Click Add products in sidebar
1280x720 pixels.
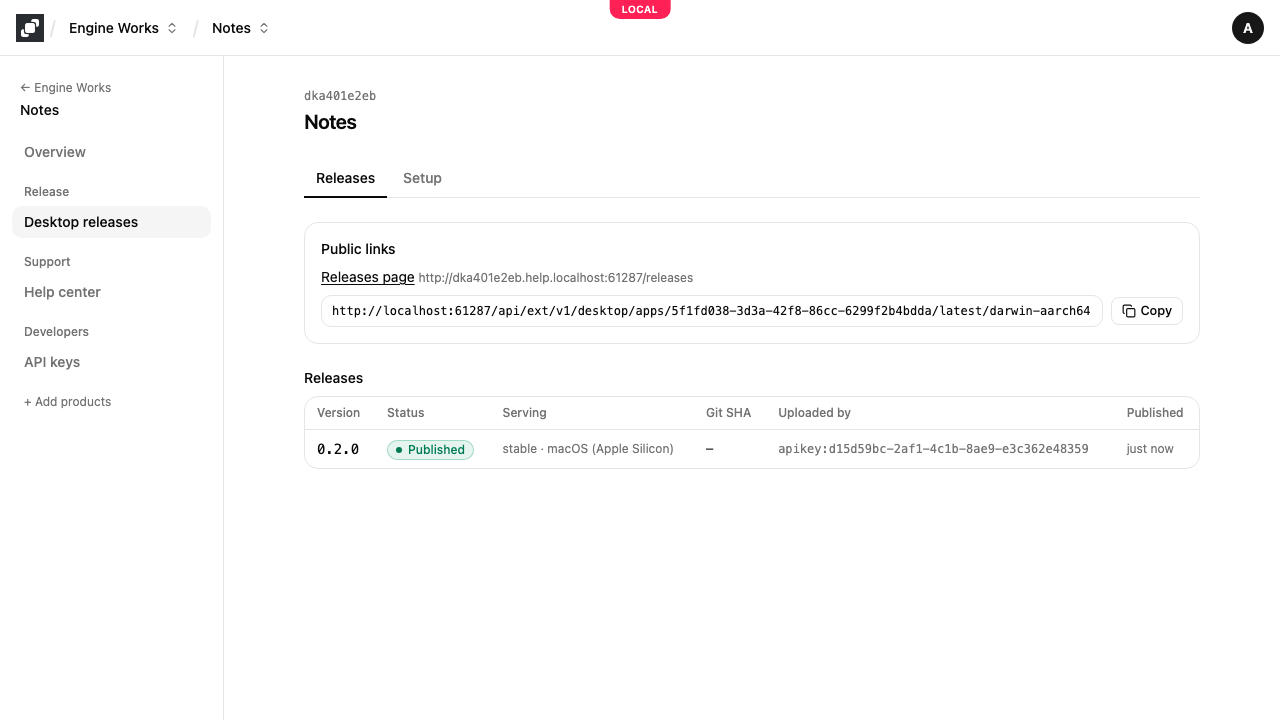(x=68, y=402)
